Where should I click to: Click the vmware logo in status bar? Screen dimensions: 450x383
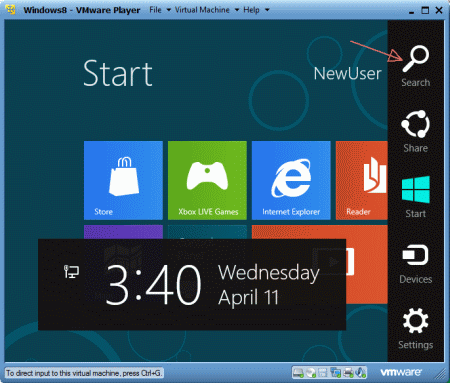[401, 372]
